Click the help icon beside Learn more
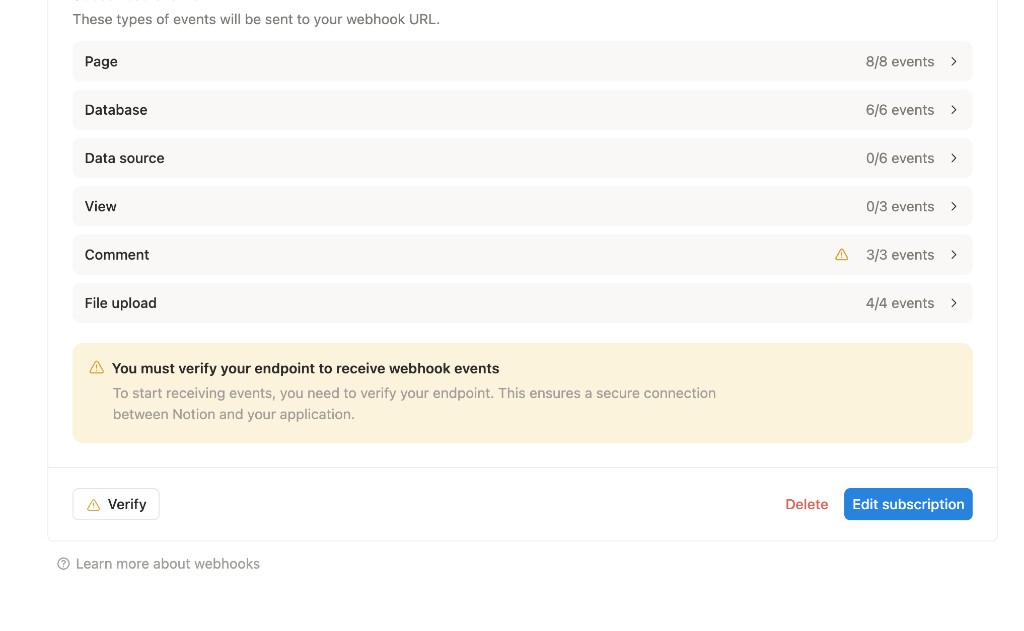This screenshot has width=1024, height=631. coord(63,564)
